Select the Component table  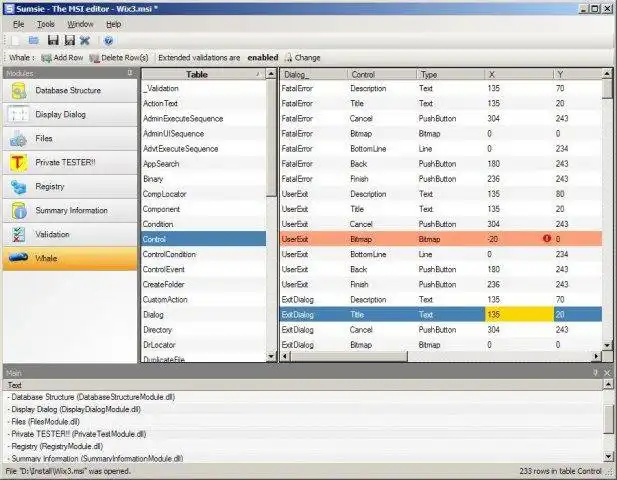[x=203, y=209]
